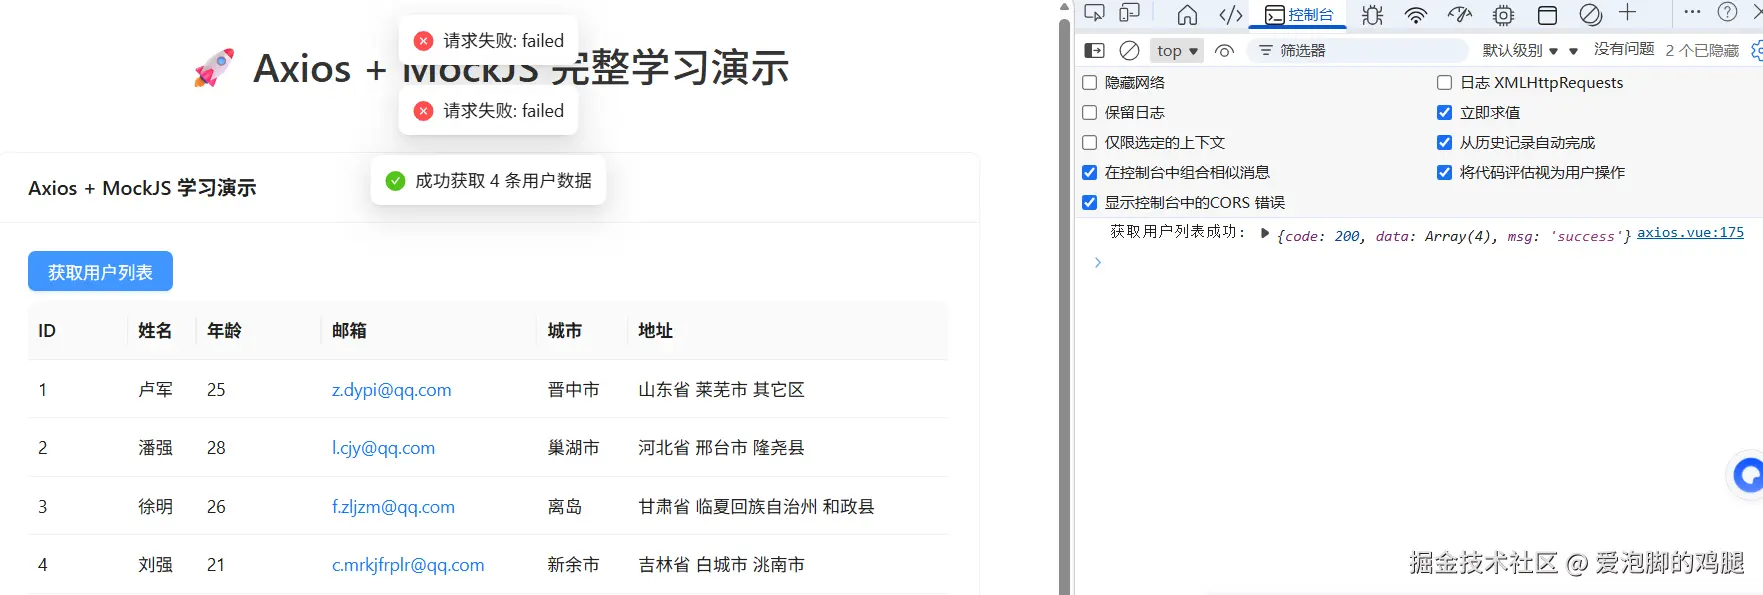The height and width of the screenshot is (595, 1763).
Task: Click the 成功获取 4 条用户数据 success toast
Action: coord(488,180)
